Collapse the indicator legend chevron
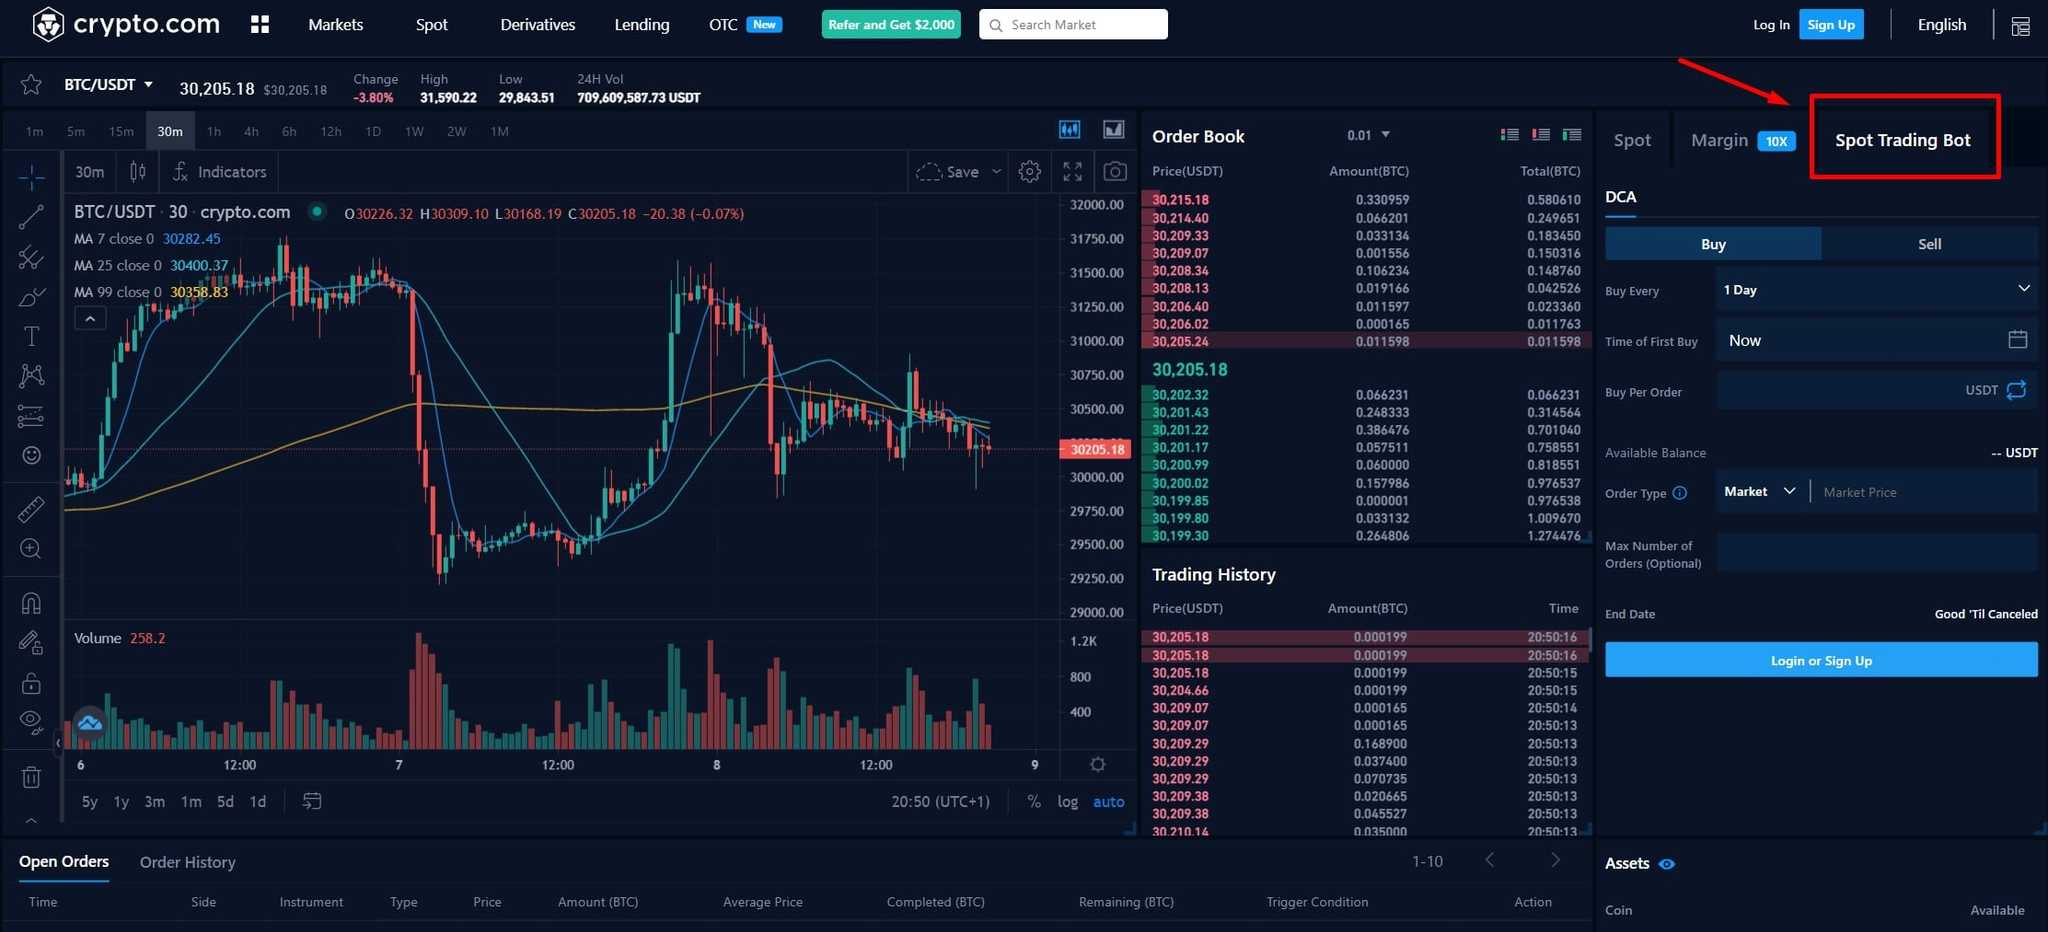Screen dimensions: 2048x932 (90, 319)
